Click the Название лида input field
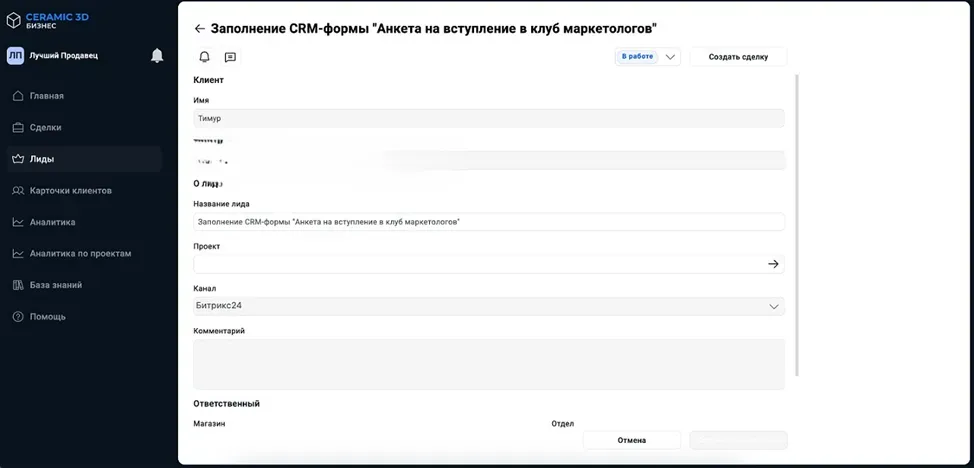This screenshot has height=468, width=974. [489, 222]
